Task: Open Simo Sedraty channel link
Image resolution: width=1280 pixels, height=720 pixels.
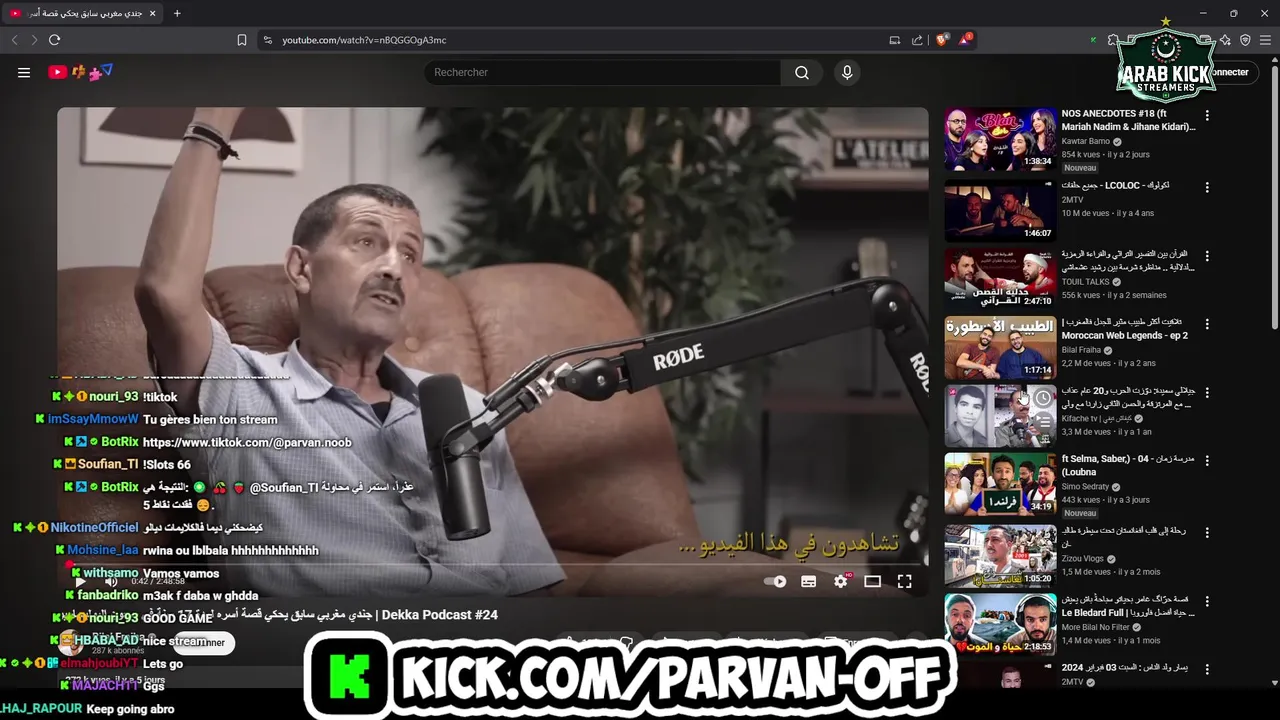Action: click(x=1085, y=486)
